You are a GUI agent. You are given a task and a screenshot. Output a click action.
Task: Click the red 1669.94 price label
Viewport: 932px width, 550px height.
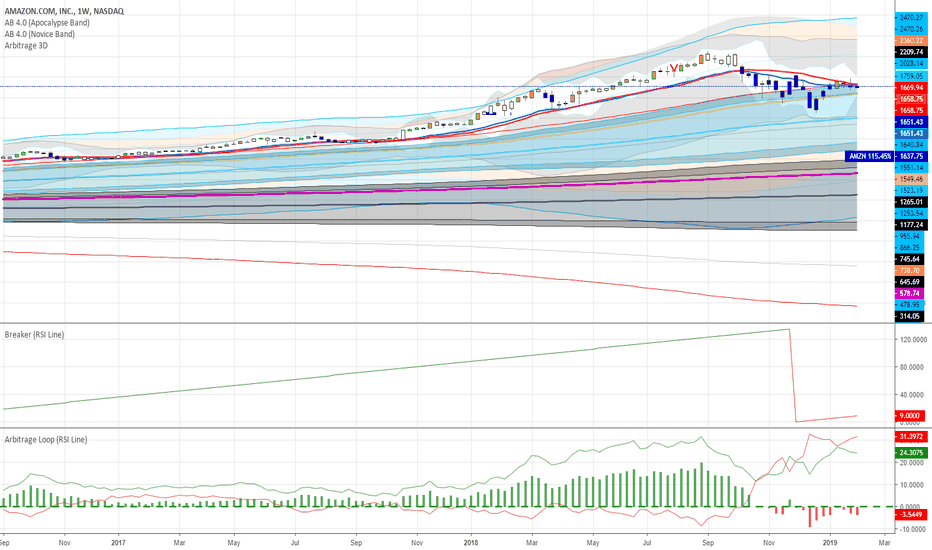click(x=911, y=87)
